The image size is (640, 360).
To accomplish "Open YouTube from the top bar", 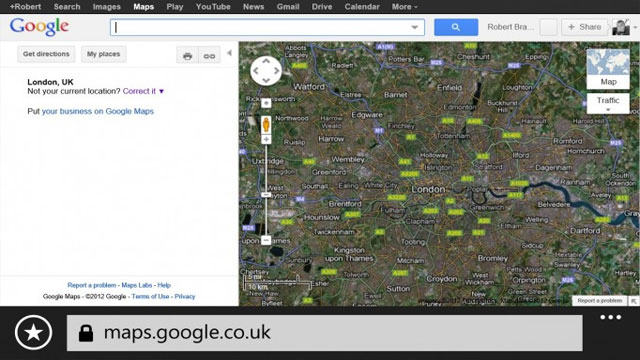I will 213,7.
